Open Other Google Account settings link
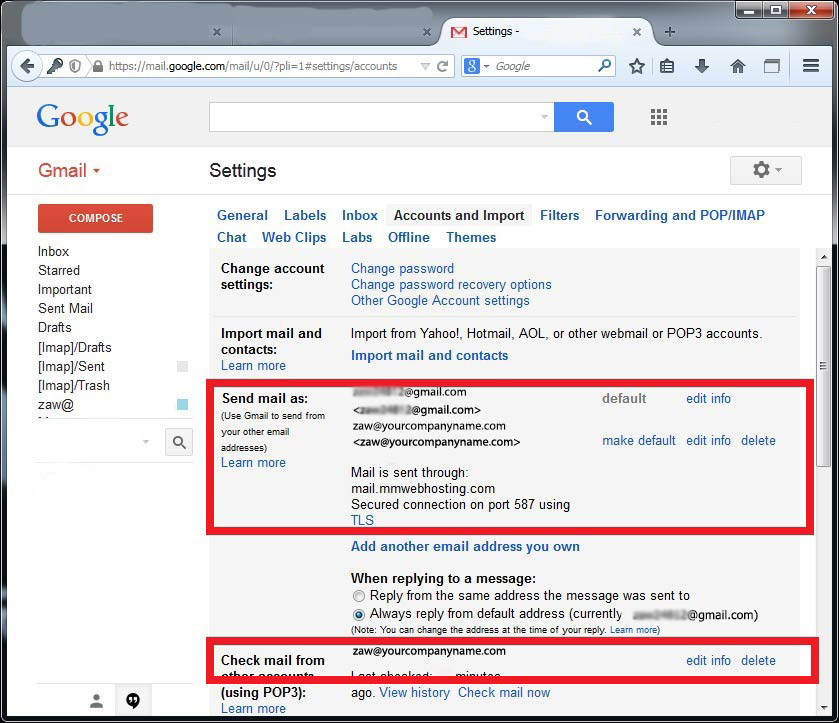 [440, 300]
